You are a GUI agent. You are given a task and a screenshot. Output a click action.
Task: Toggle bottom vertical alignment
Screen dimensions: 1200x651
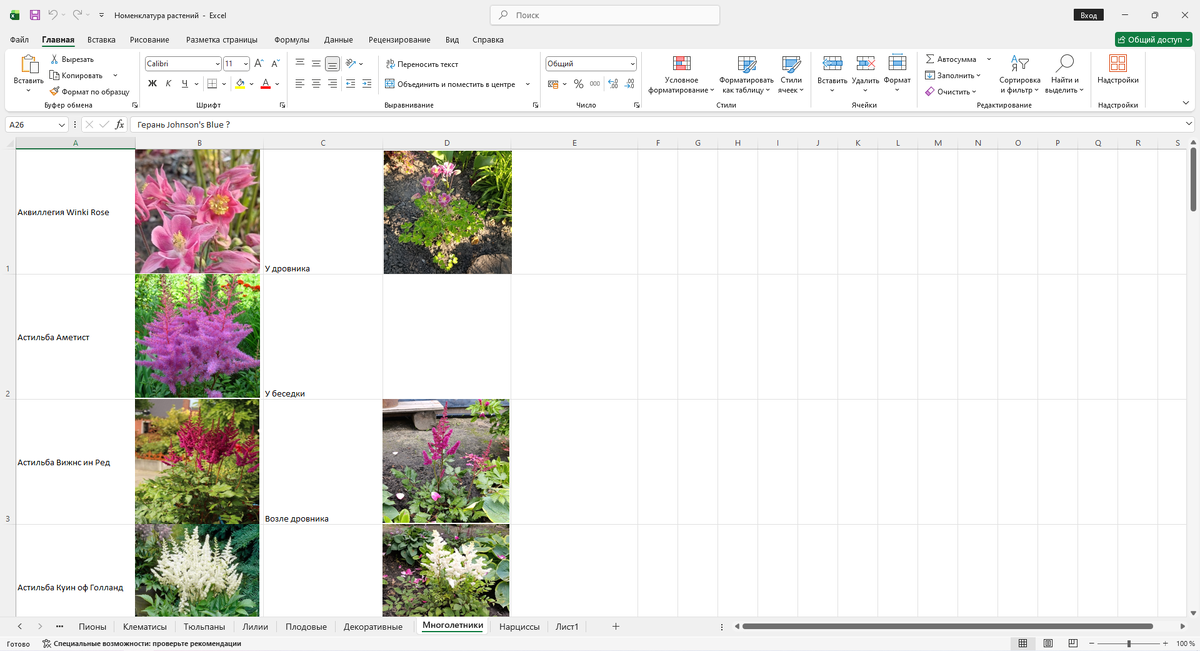click(332, 63)
